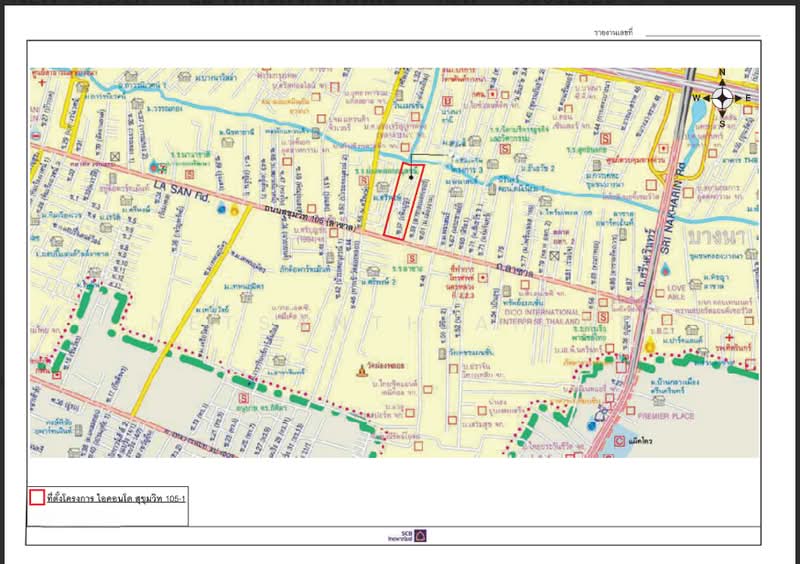Click the compass rose on the map
This screenshot has height=564, width=800.
point(722,97)
